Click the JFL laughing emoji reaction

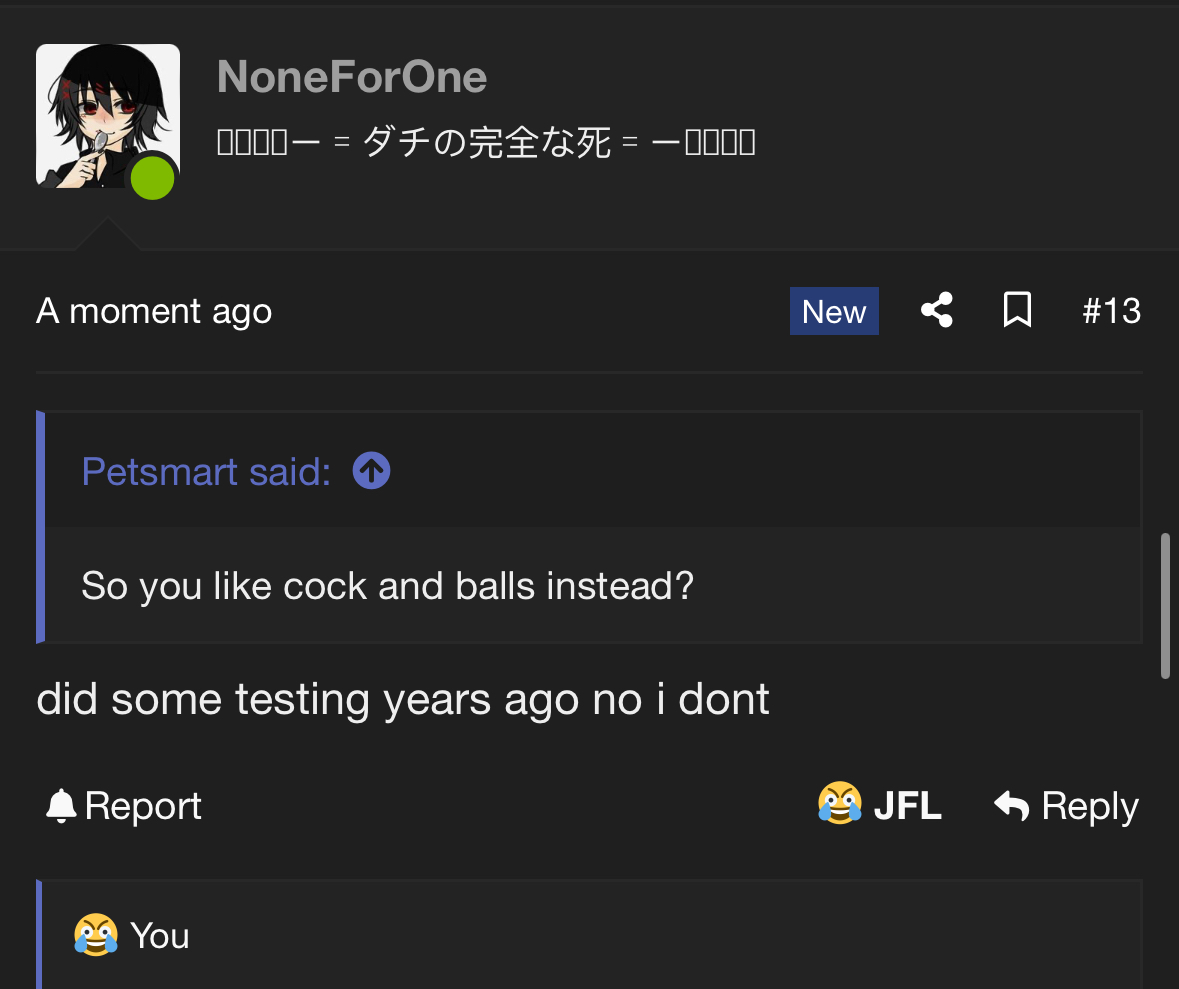pos(840,804)
